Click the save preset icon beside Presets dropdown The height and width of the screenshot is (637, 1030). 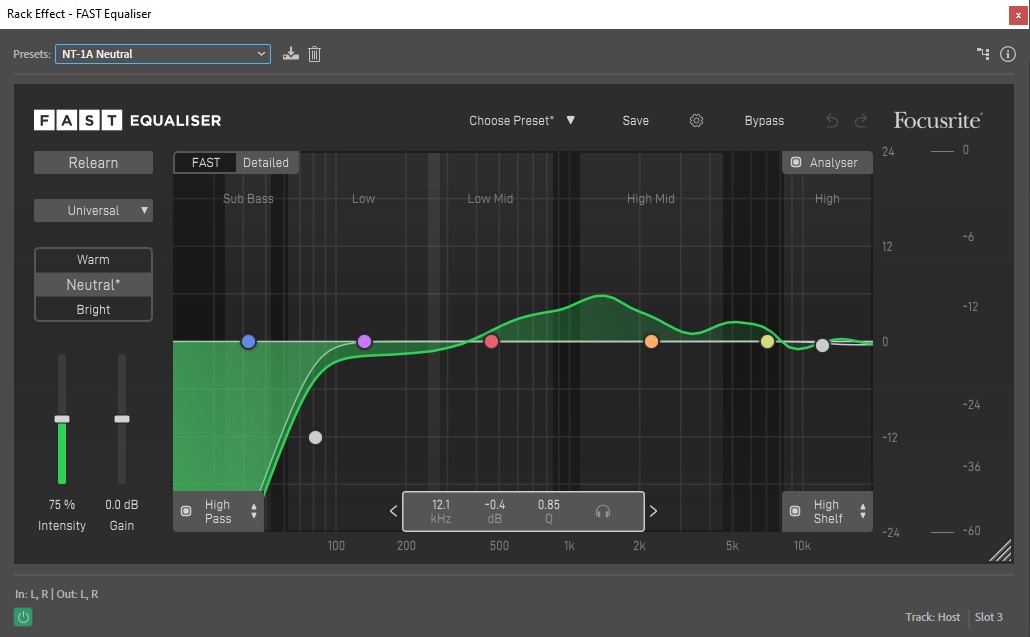(291, 54)
